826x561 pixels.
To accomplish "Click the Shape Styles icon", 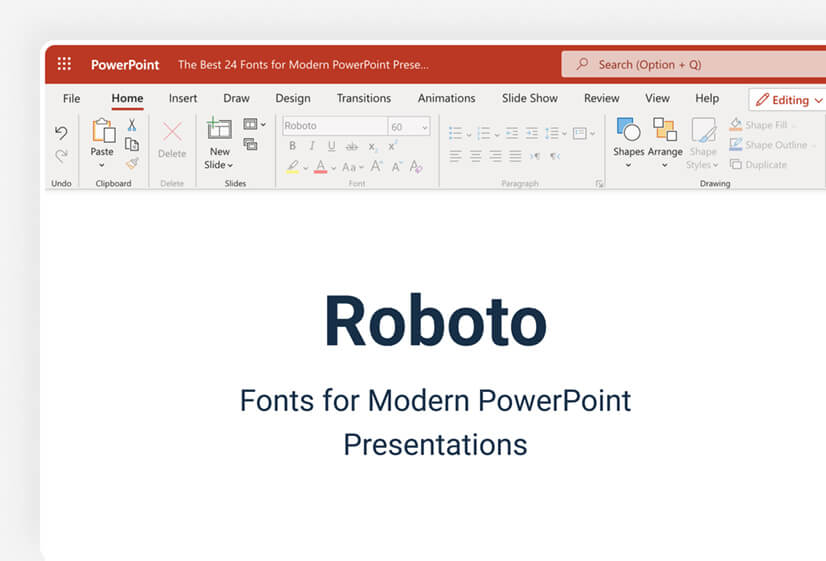I will click(x=704, y=130).
